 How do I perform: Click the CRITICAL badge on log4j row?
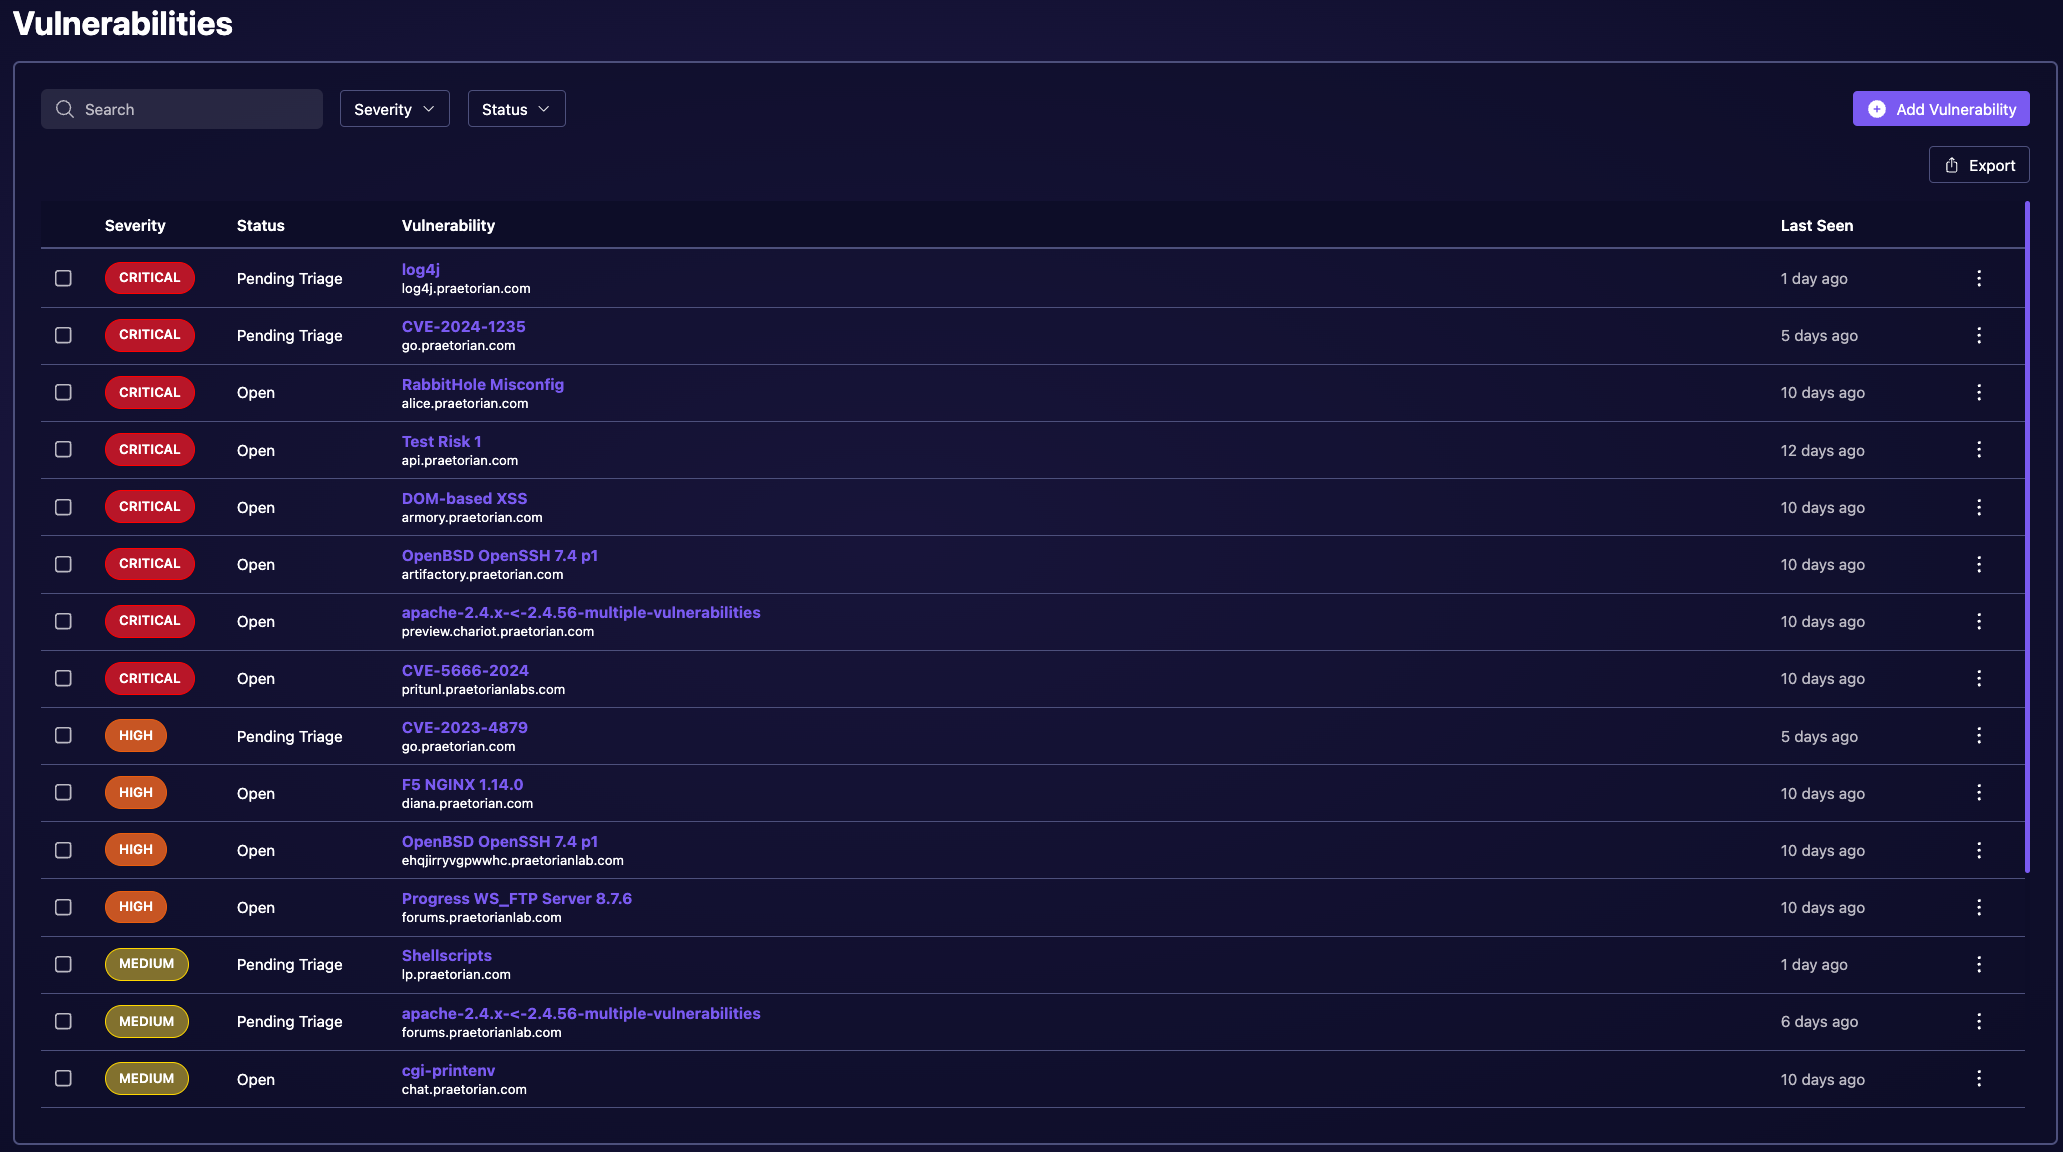tap(150, 278)
